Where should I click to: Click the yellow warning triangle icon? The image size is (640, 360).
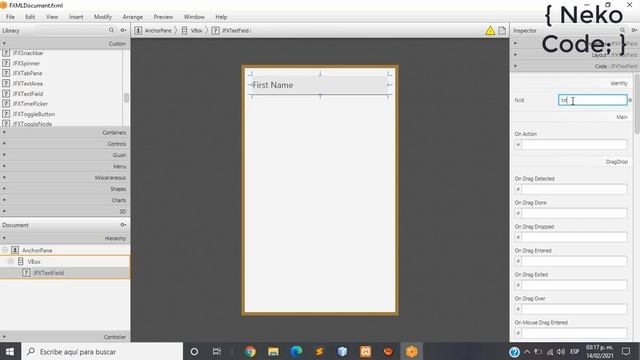click(490, 31)
